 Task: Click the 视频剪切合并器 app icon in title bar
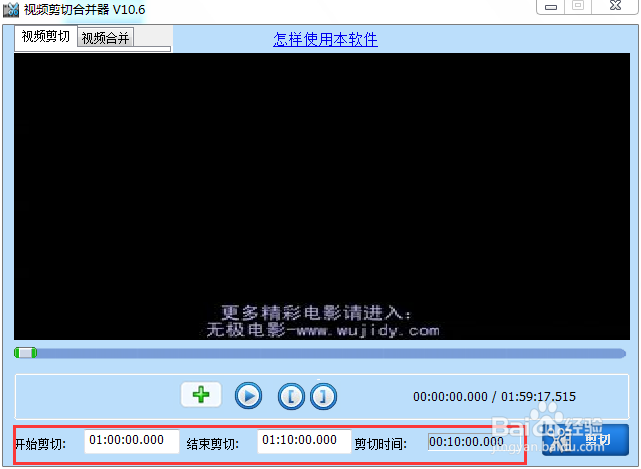(11, 10)
